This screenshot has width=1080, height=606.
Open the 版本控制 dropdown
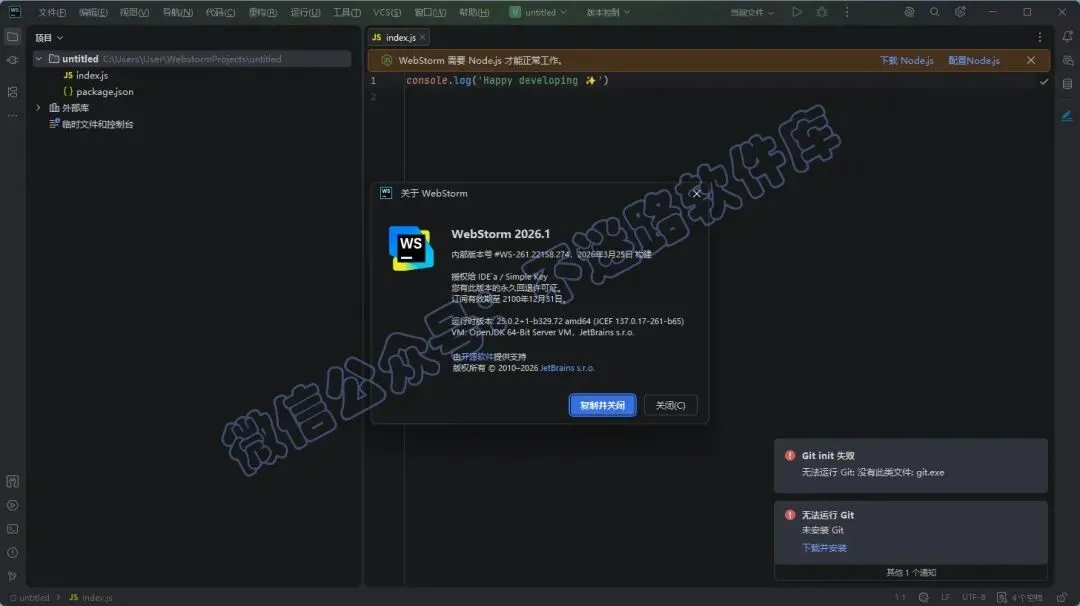pos(608,12)
